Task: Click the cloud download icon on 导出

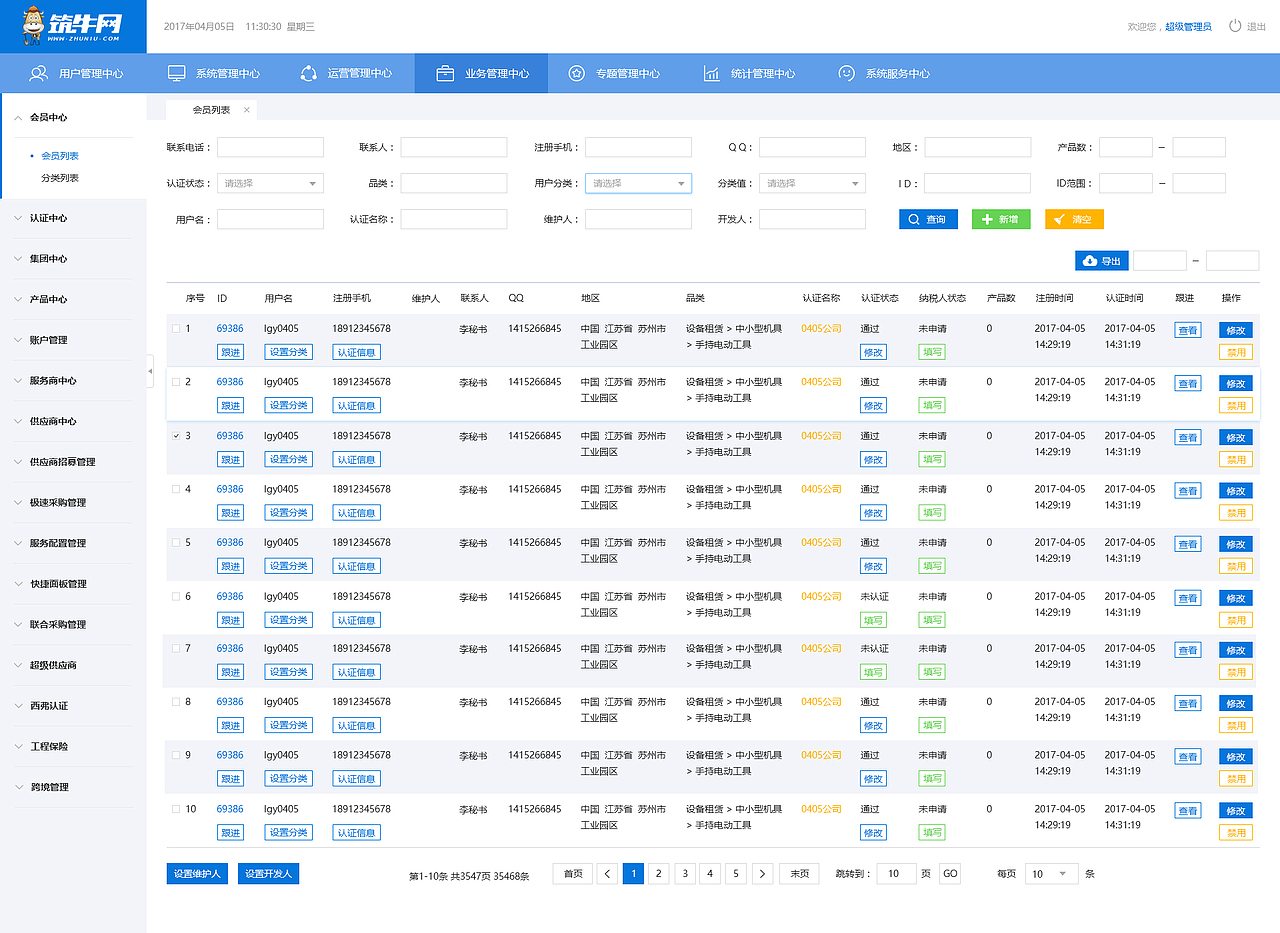Action: (1090, 261)
